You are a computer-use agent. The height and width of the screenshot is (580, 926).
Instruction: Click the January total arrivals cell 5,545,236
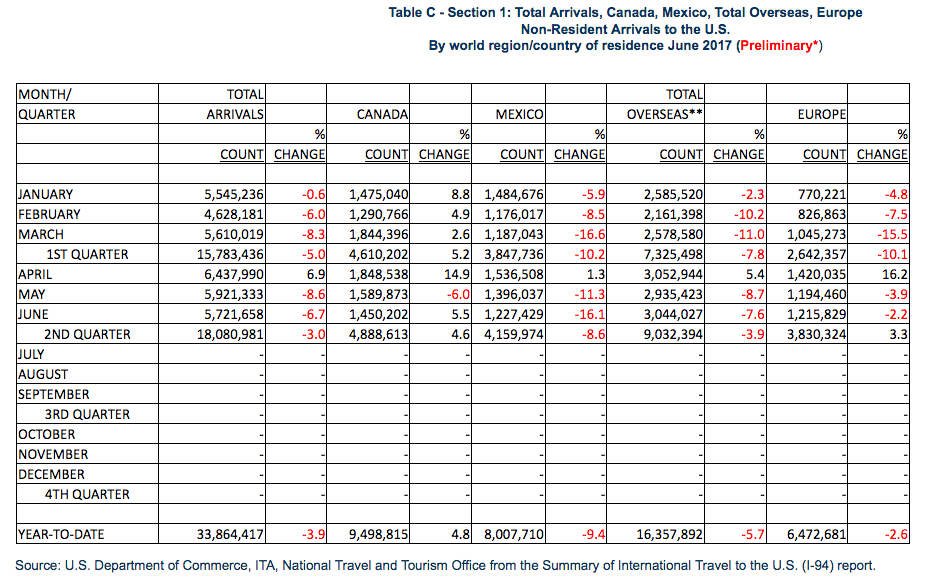[x=230, y=194]
